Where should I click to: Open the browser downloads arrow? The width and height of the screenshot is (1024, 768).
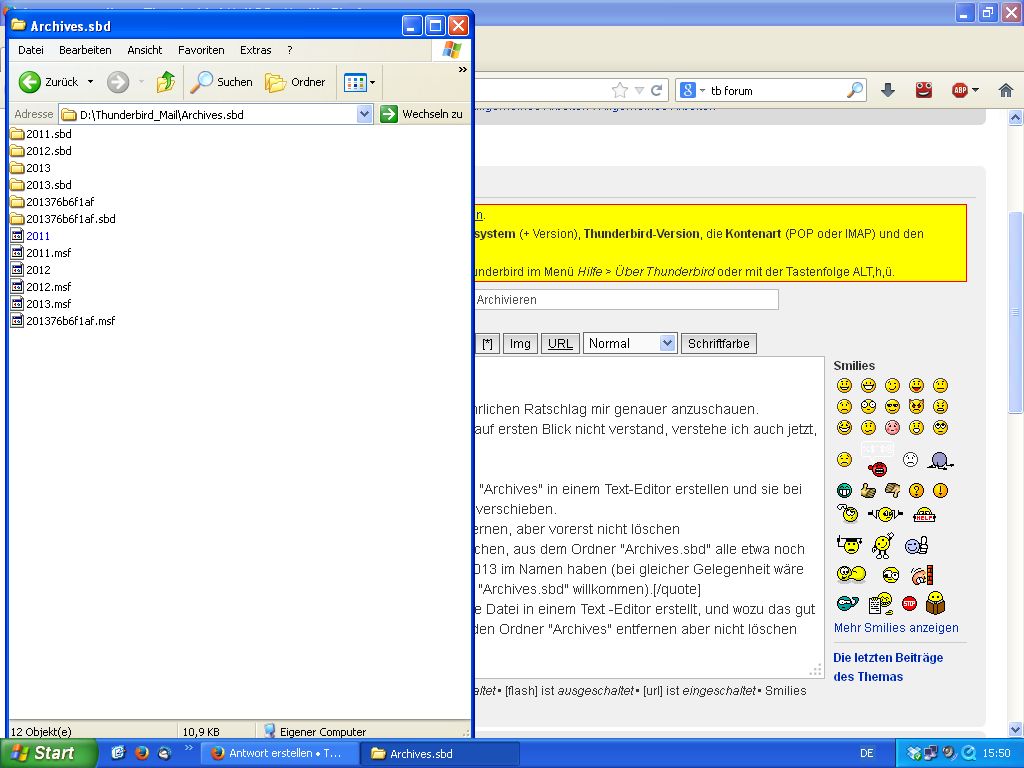(x=888, y=90)
